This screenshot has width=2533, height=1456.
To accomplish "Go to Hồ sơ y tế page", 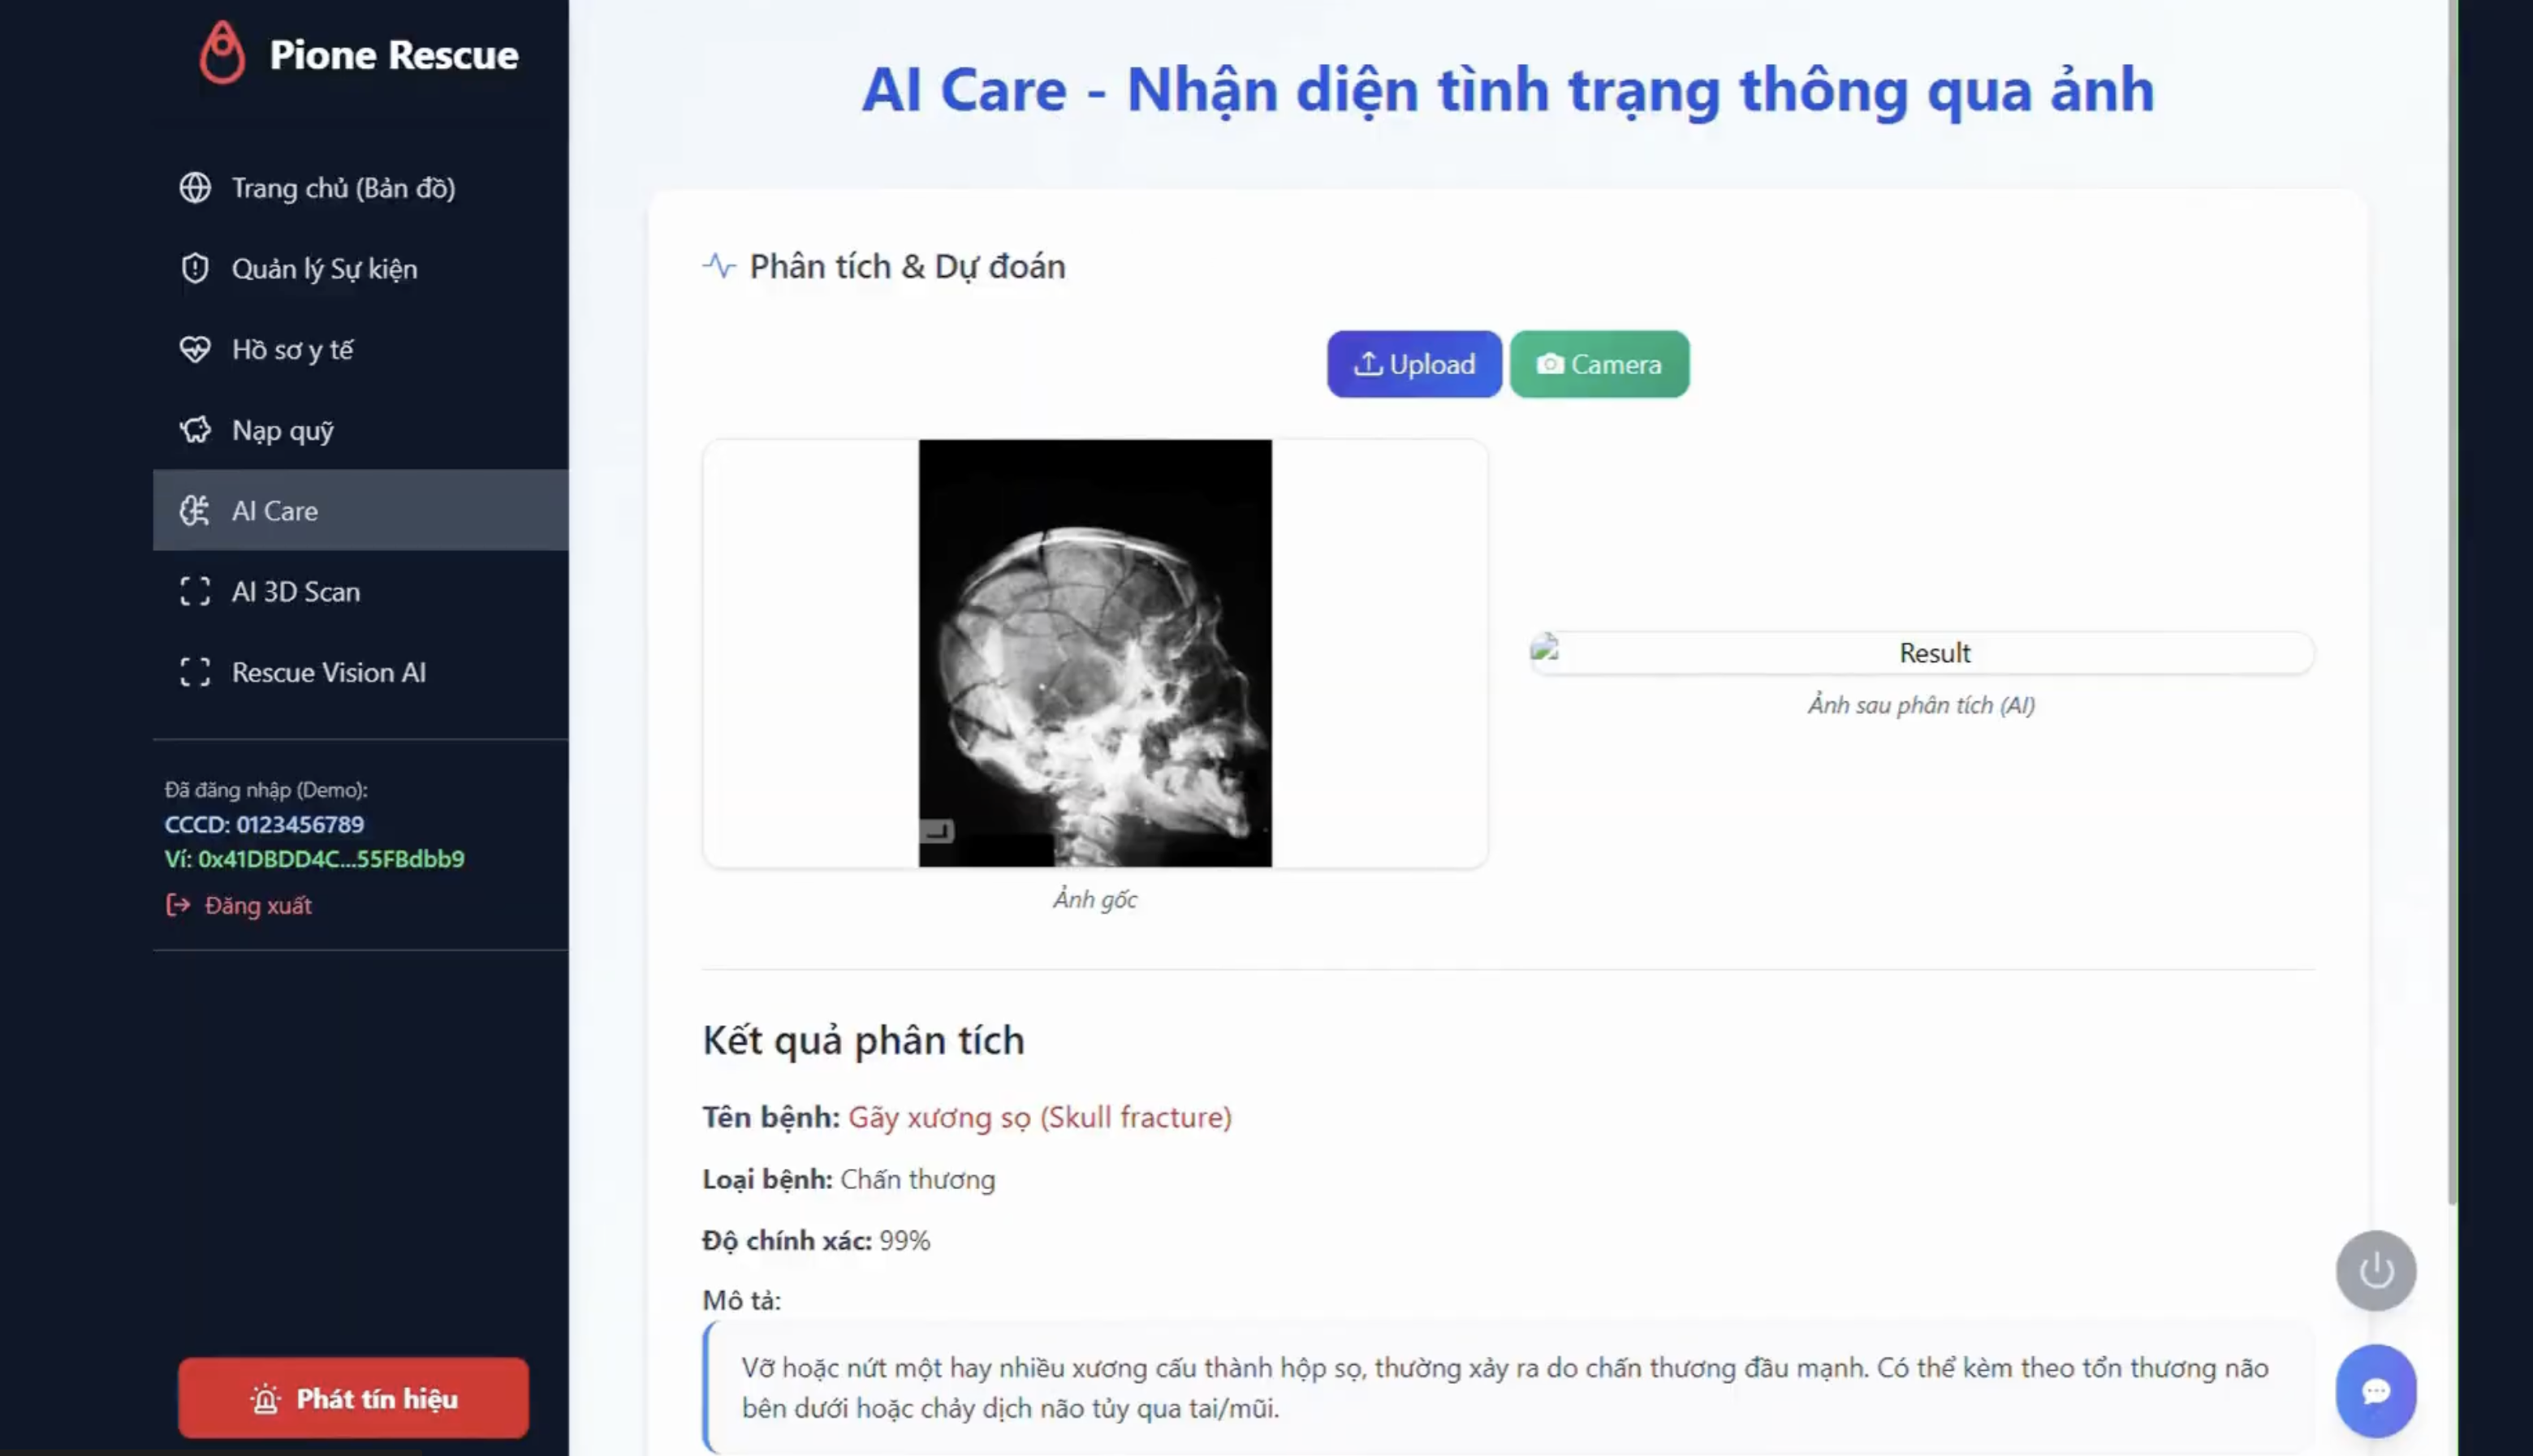I will pyautogui.click(x=292, y=349).
